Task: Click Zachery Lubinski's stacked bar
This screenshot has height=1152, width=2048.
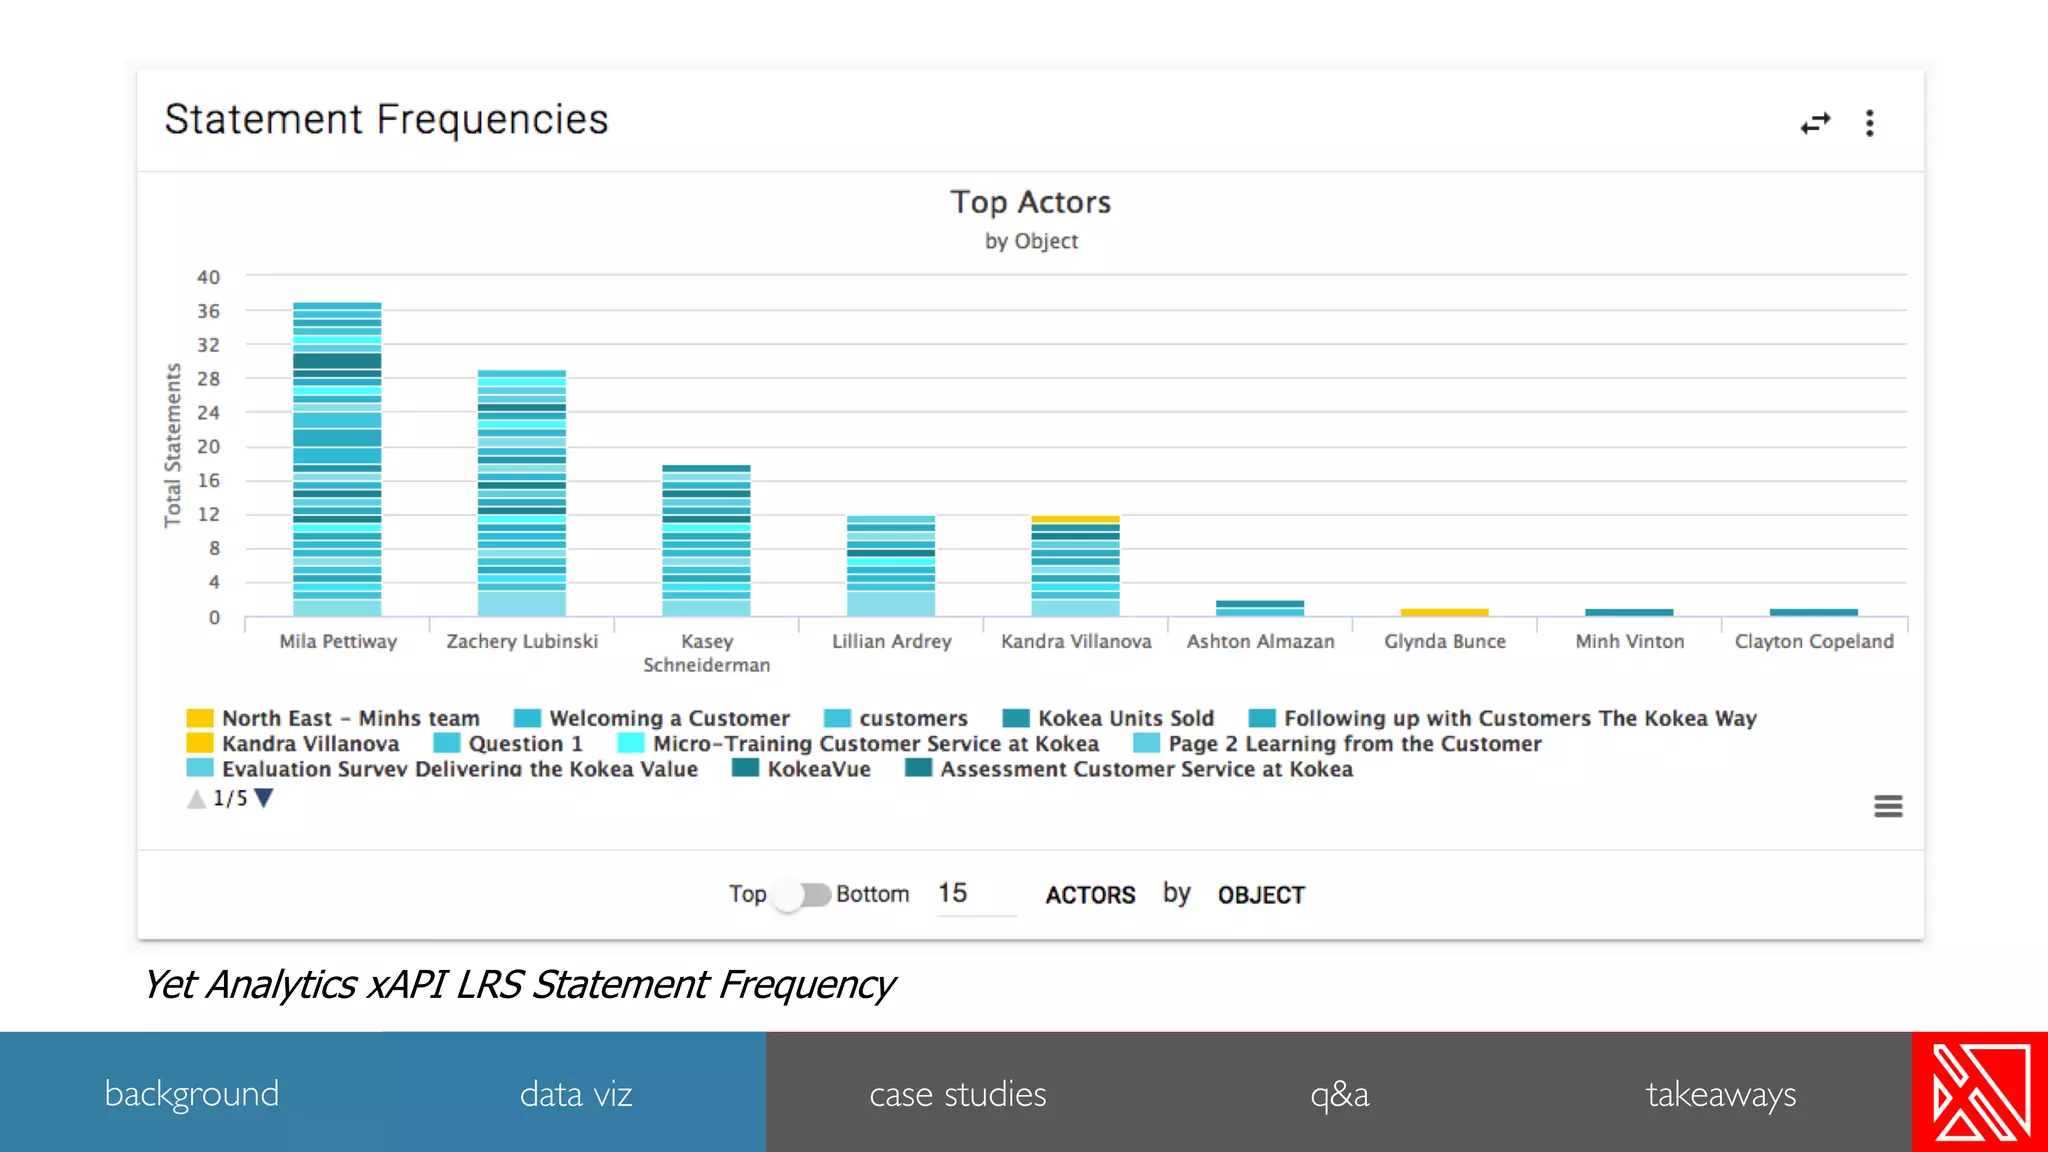Action: tap(522, 493)
